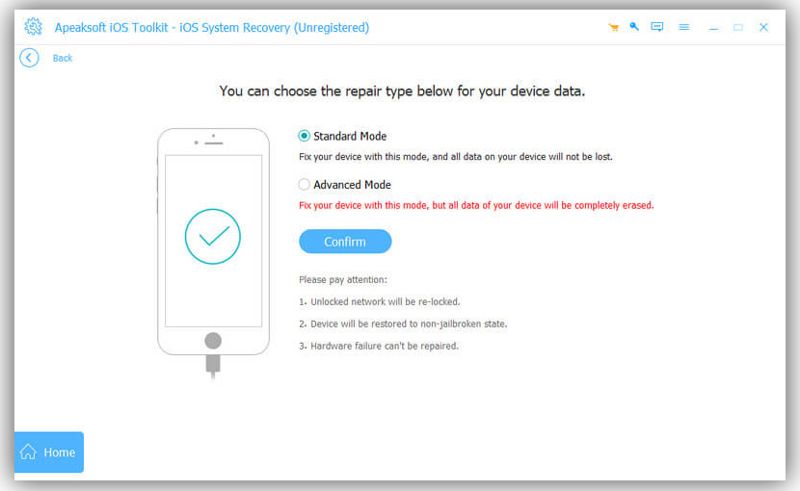Open the feedback chat bubble icon
The height and width of the screenshot is (491, 800).
click(657, 27)
